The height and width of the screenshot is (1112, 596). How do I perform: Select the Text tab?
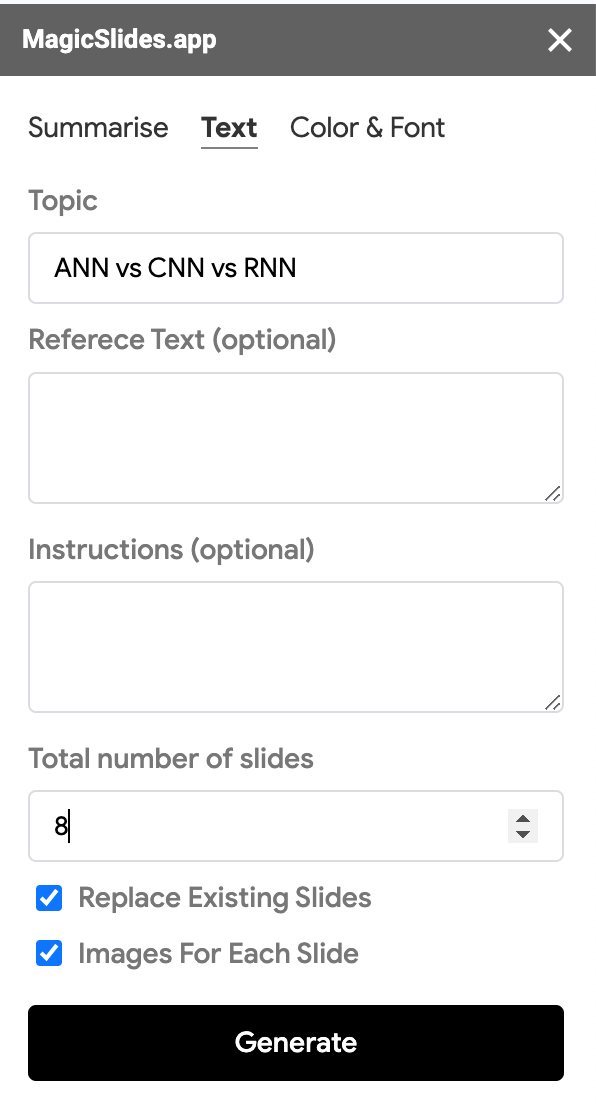pos(229,127)
